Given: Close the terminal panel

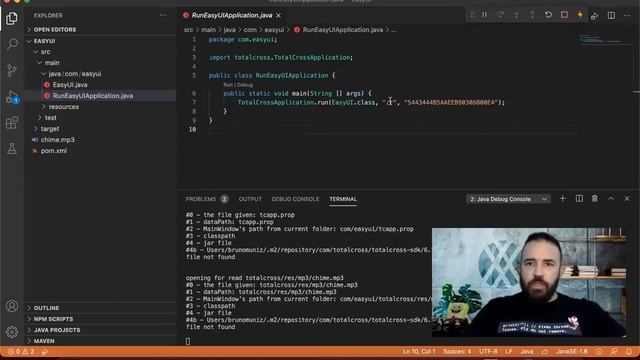Looking at the screenshot, I should (x=627, y=199).
